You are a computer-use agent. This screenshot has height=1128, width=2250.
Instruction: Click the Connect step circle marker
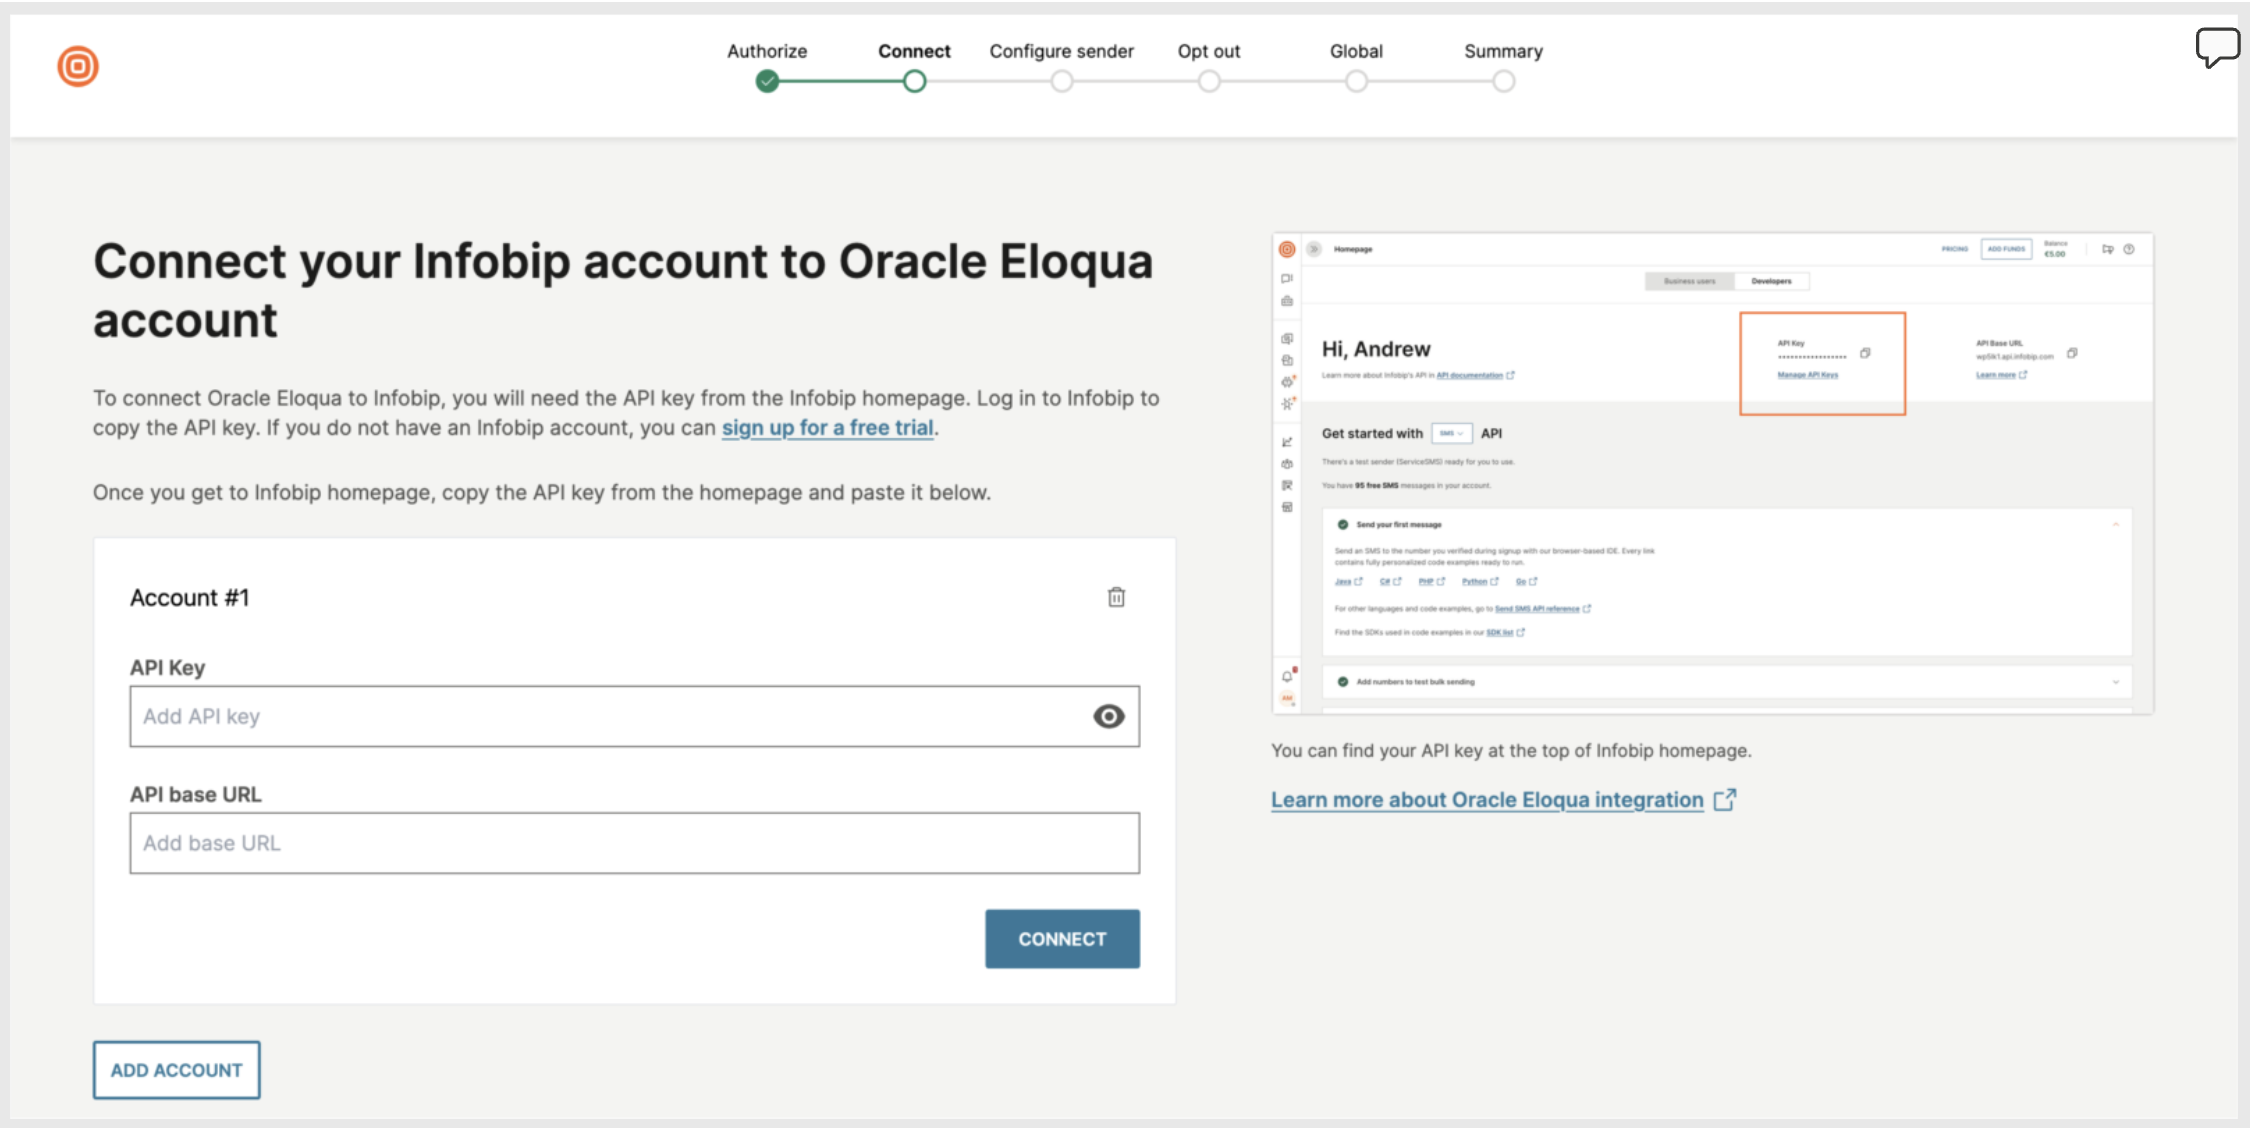[914, 82]
